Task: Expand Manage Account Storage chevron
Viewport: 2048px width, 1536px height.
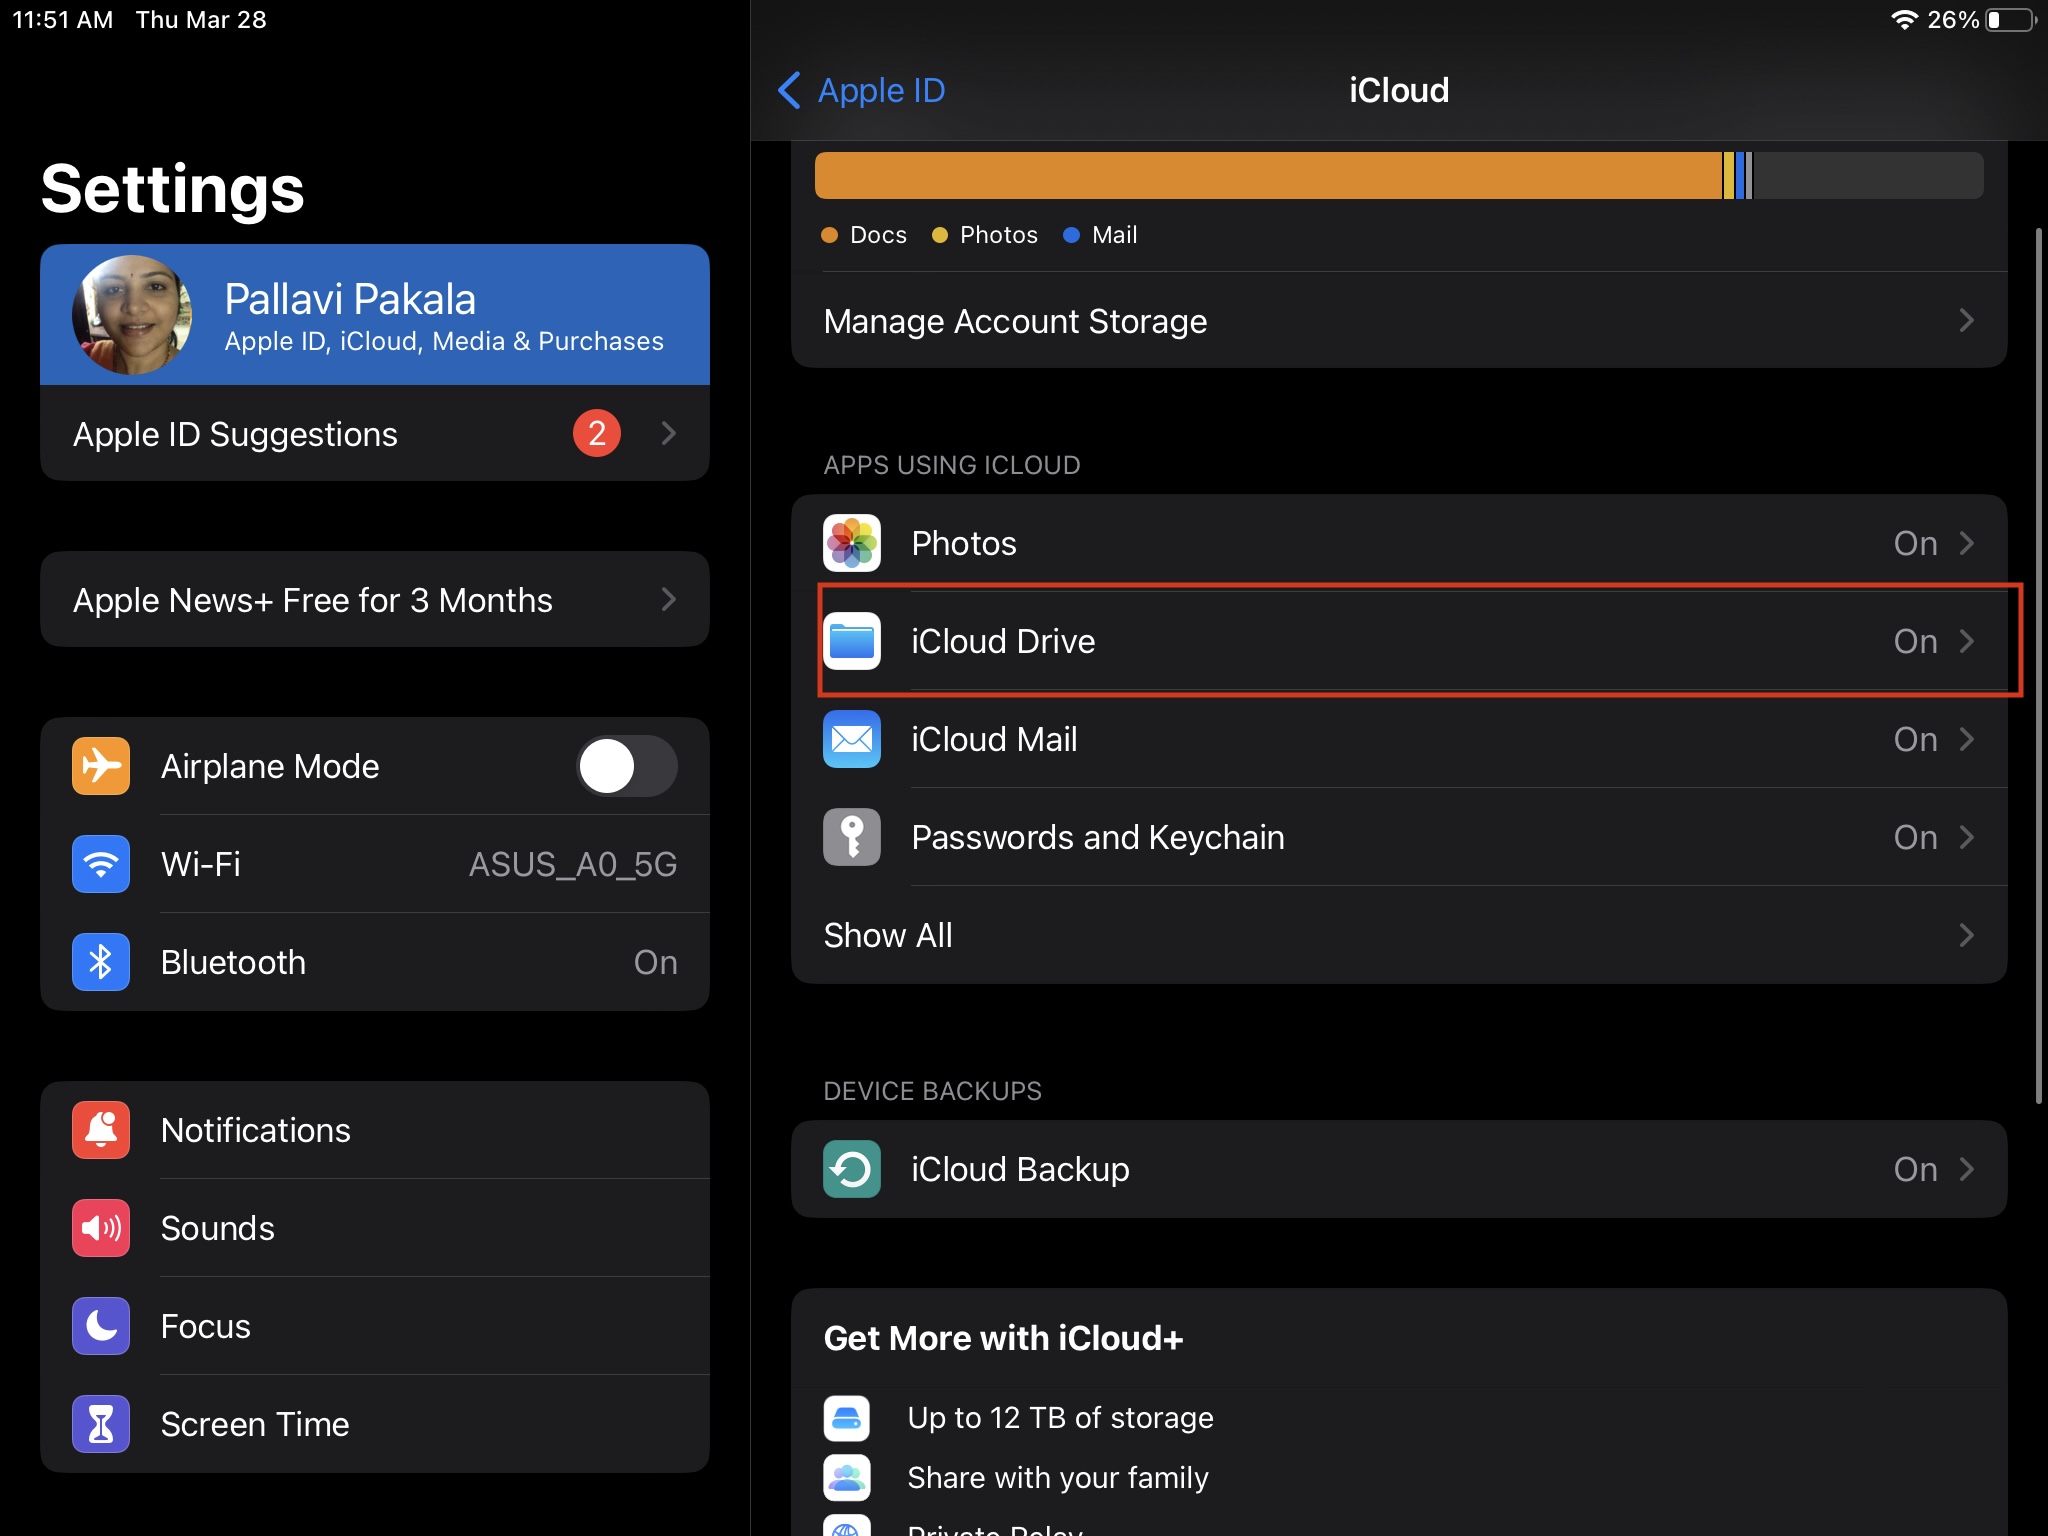Action: (1966, 320)
